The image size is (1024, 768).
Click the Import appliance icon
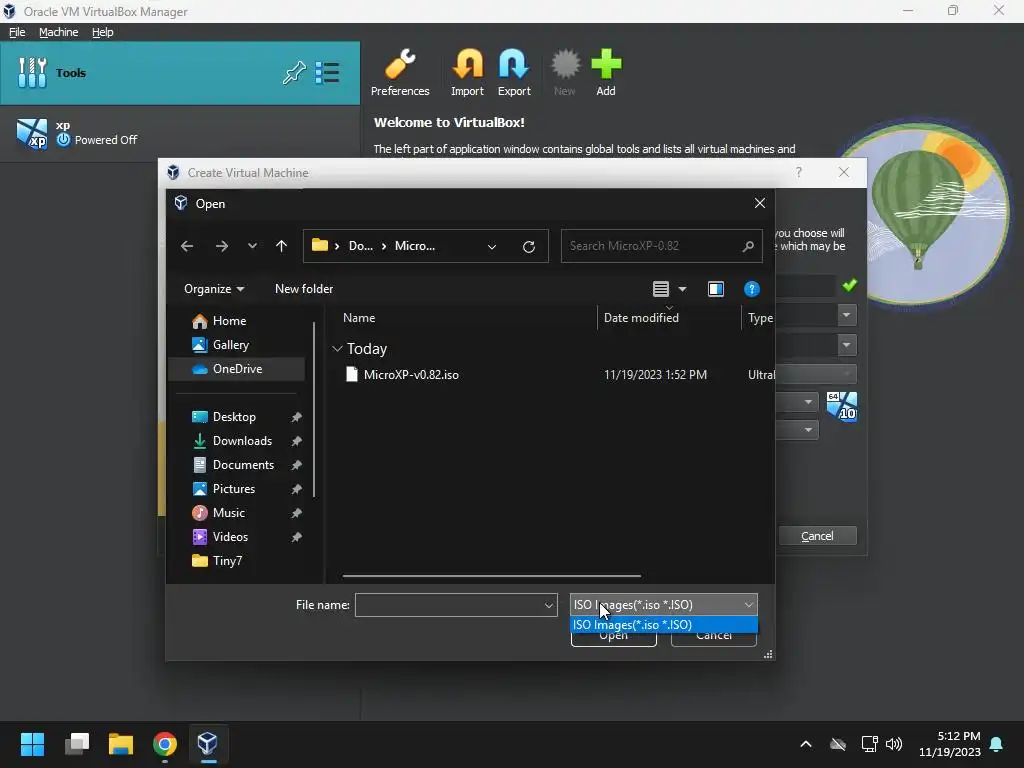point(467,72)
